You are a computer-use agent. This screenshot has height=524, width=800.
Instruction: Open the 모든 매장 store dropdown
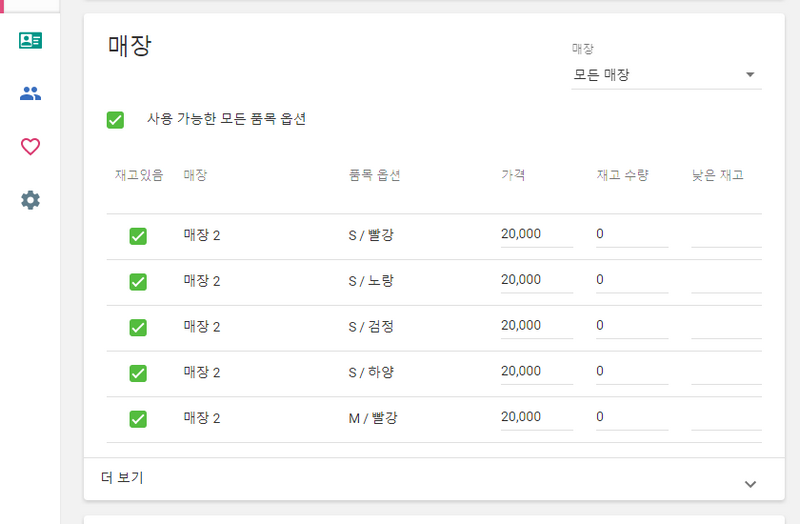click(x=665, y=75)
